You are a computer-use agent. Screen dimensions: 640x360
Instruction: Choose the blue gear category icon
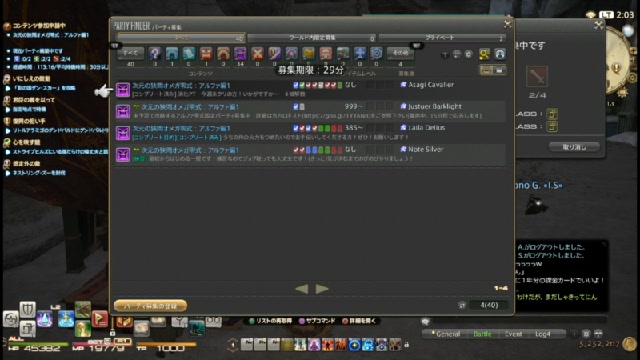click(x=376, y=53)
